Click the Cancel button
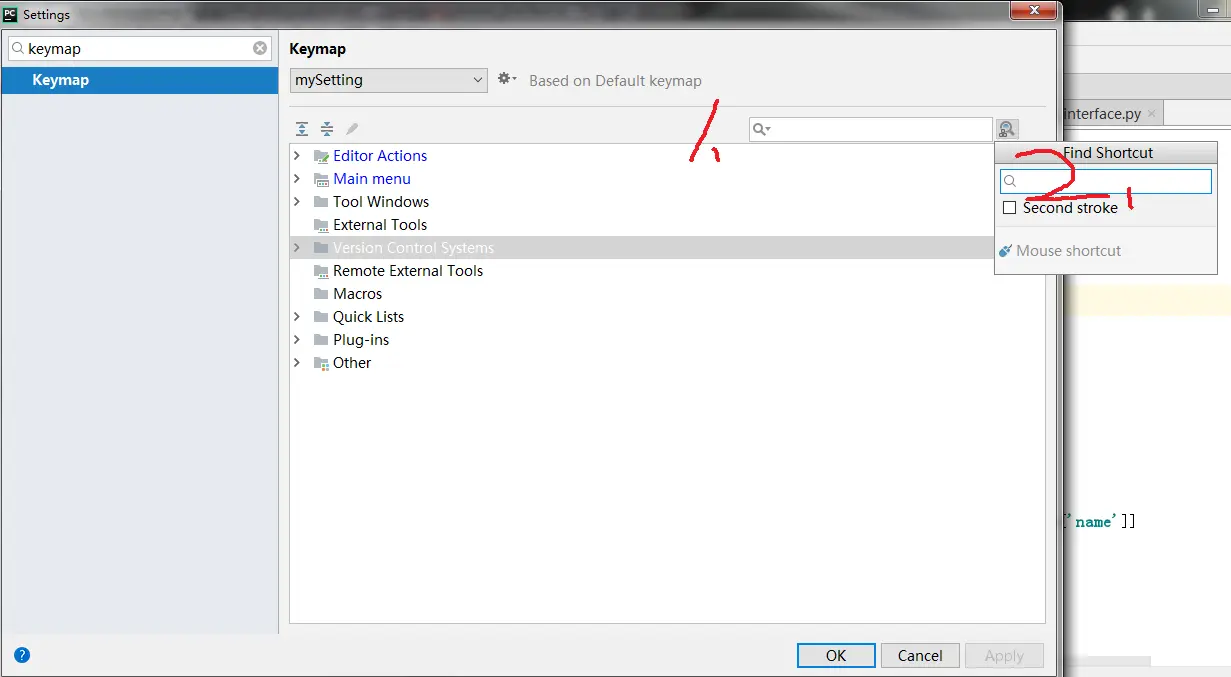Image resolution: width=1231 pixels, height=677 pixels. click(920, 656)
